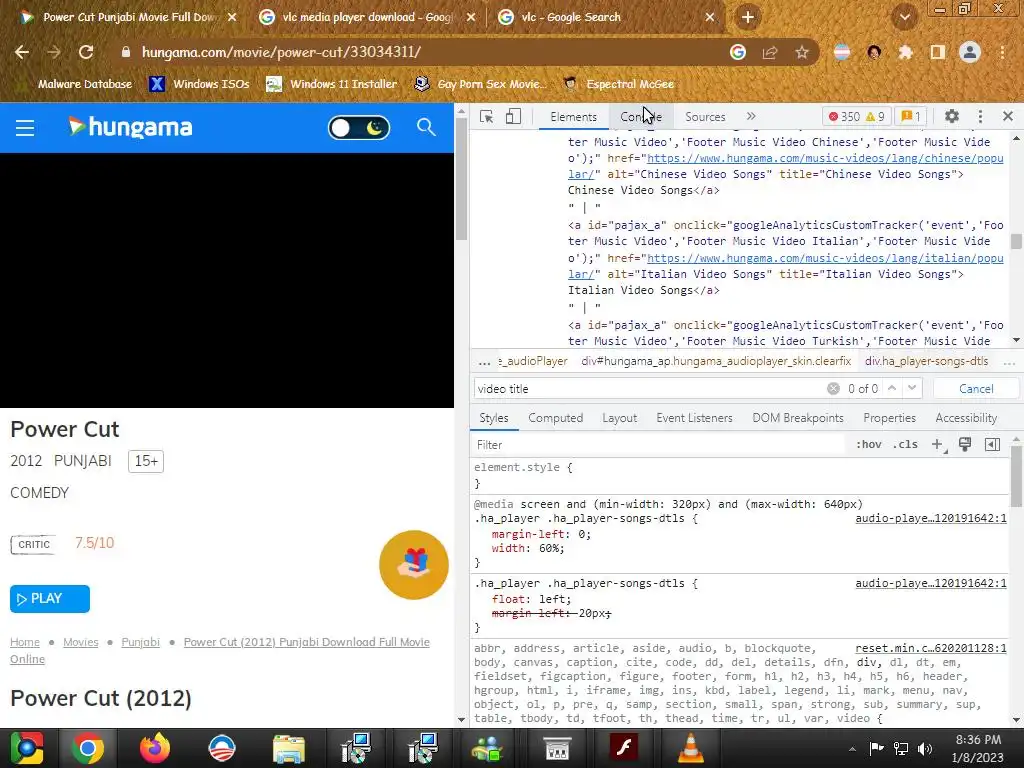This screenshot has height=768, width=1024.
Task: Open the Chrome profile avatar
Action: point(970,52)
